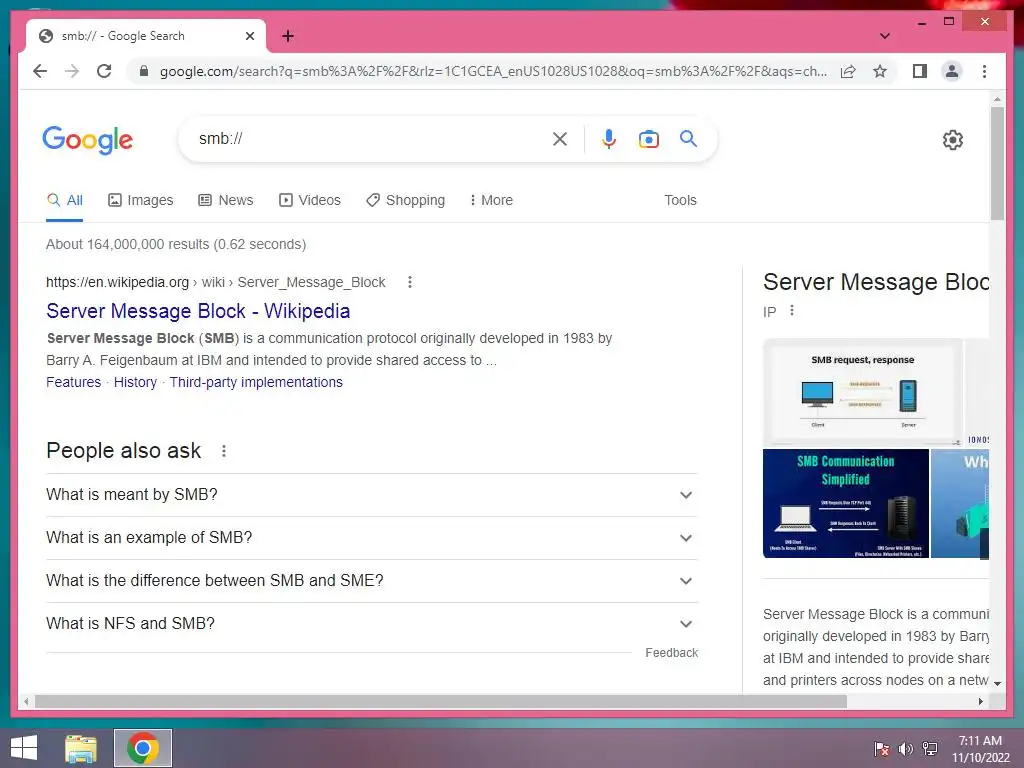1024x768 pixels.
Task: Open SMB request, response image
Action: click(x=862, y=392)
